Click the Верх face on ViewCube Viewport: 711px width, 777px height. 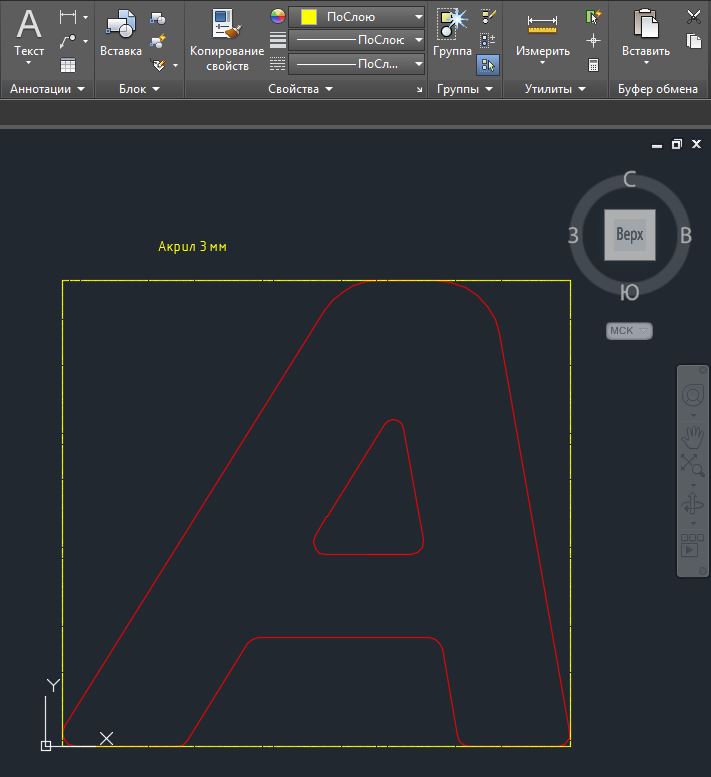630,234
